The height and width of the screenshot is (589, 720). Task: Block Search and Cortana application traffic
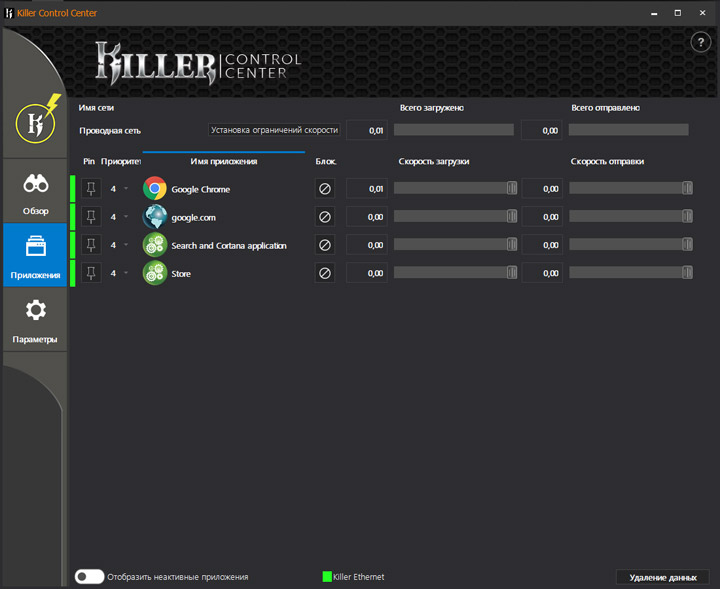(325, 245)
